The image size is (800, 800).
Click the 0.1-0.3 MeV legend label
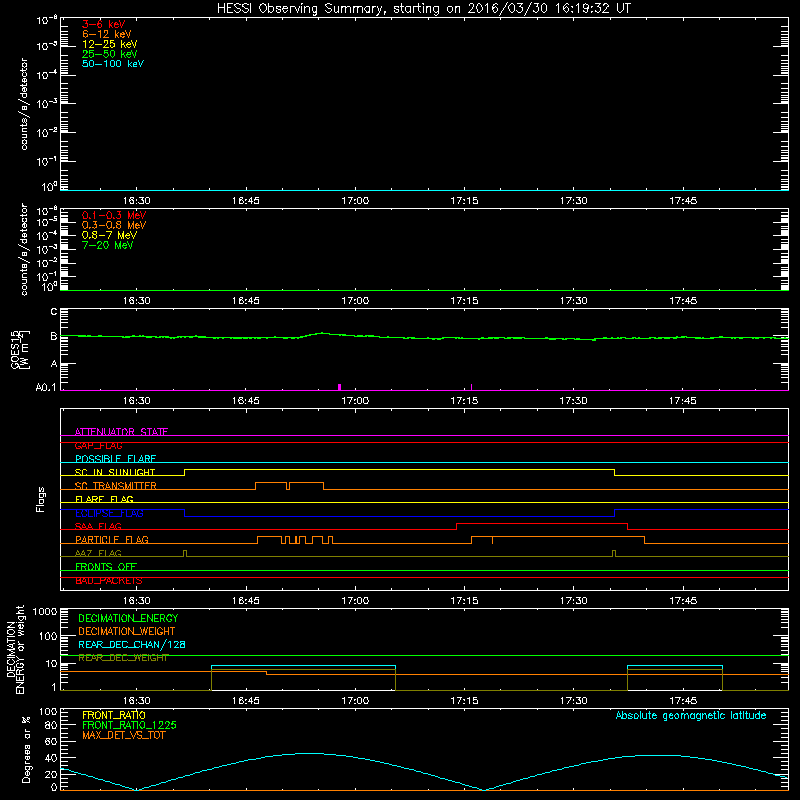114,215
